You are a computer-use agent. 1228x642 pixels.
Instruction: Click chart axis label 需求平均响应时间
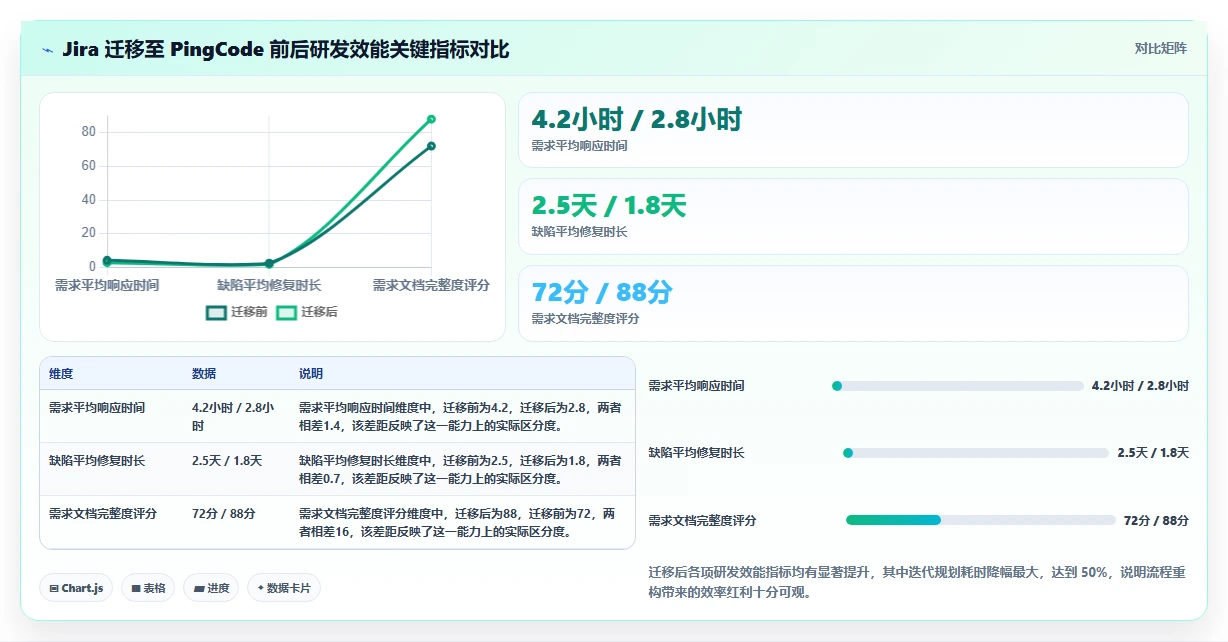pos(107,286)
